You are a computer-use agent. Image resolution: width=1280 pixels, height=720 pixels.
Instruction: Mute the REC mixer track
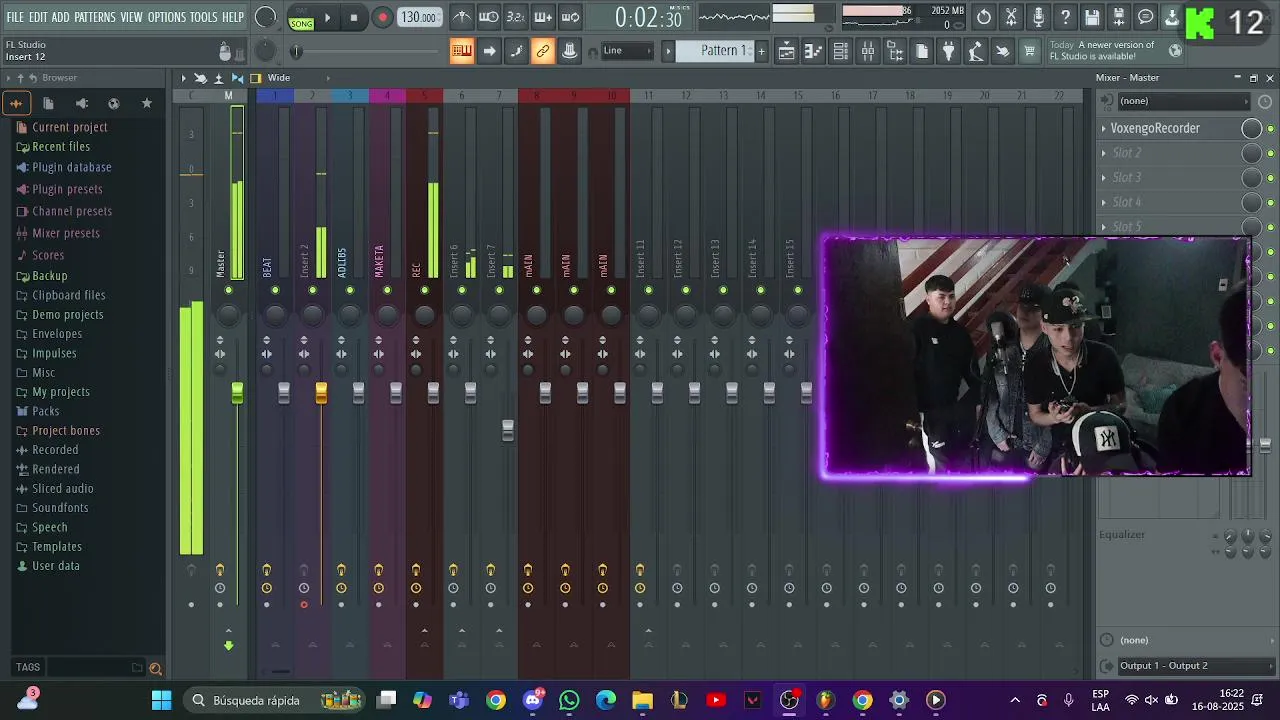(425, 290)
